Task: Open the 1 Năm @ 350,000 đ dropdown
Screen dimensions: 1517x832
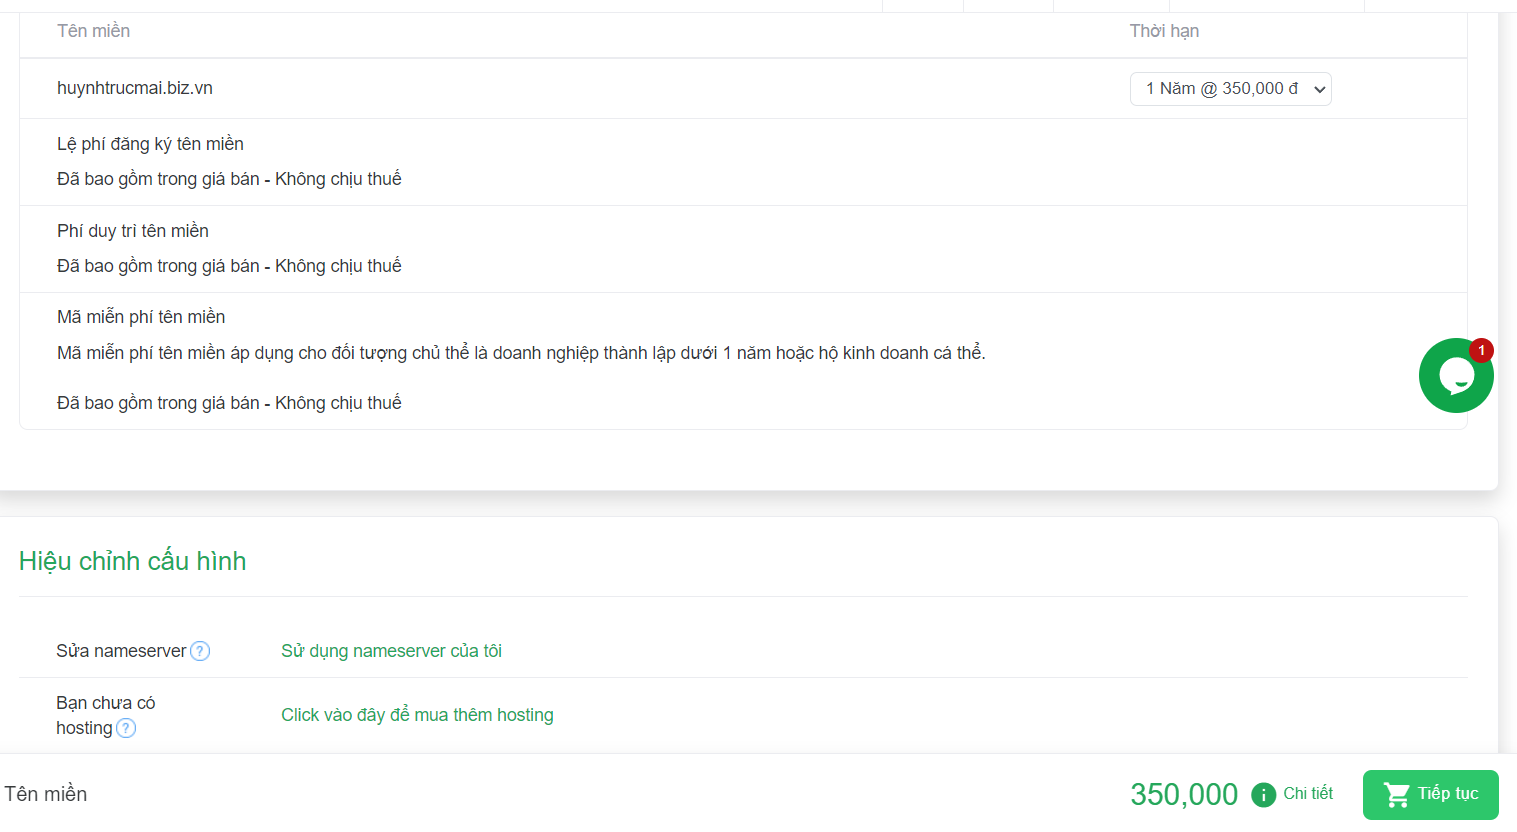Action: click(1230, 89)
